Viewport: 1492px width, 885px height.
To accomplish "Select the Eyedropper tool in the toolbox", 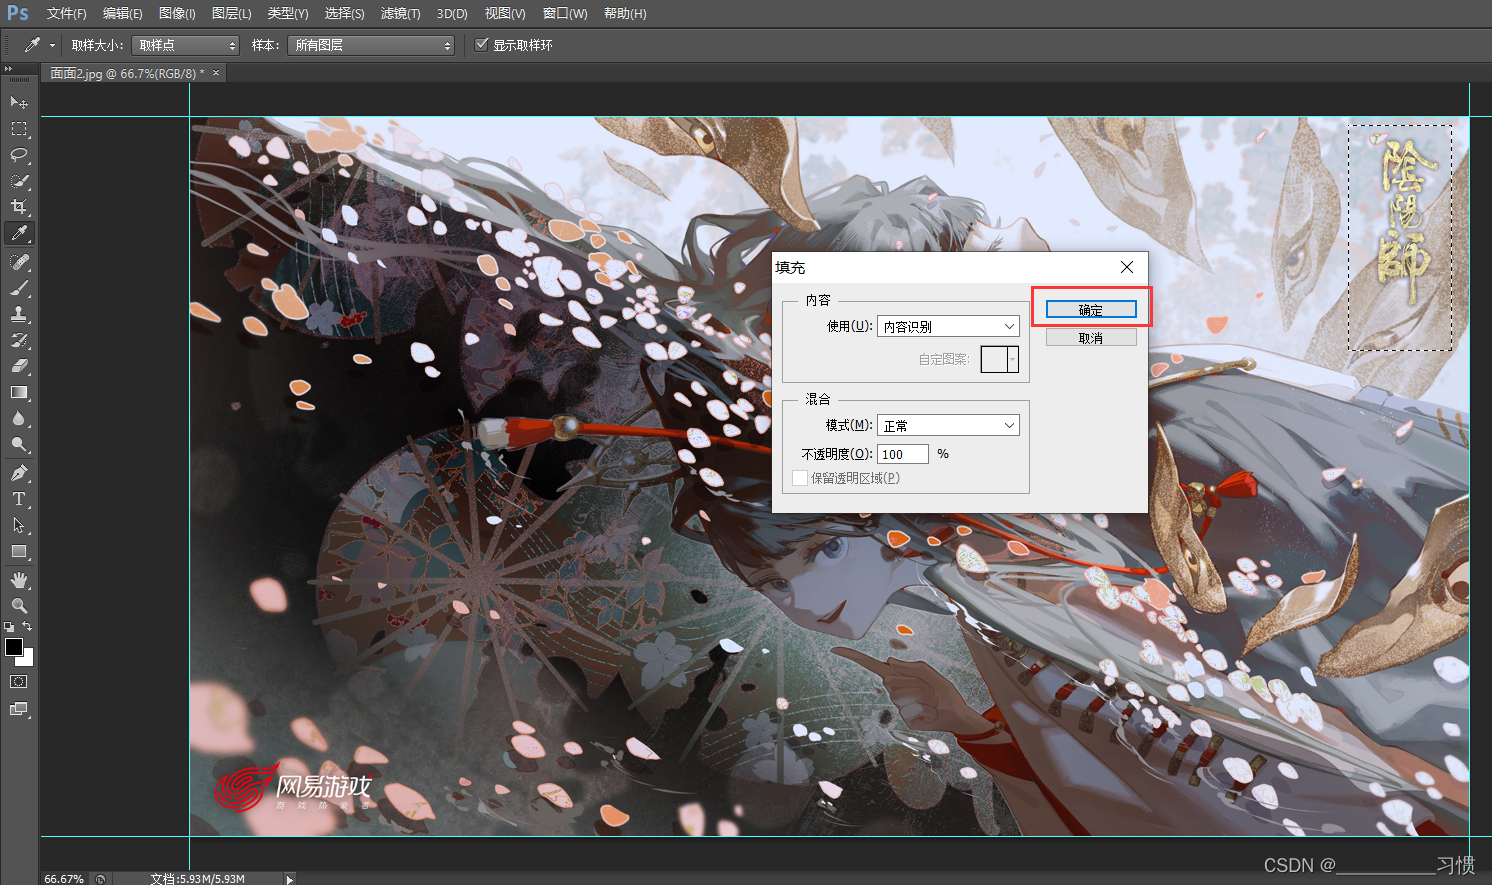I will 19,233.
